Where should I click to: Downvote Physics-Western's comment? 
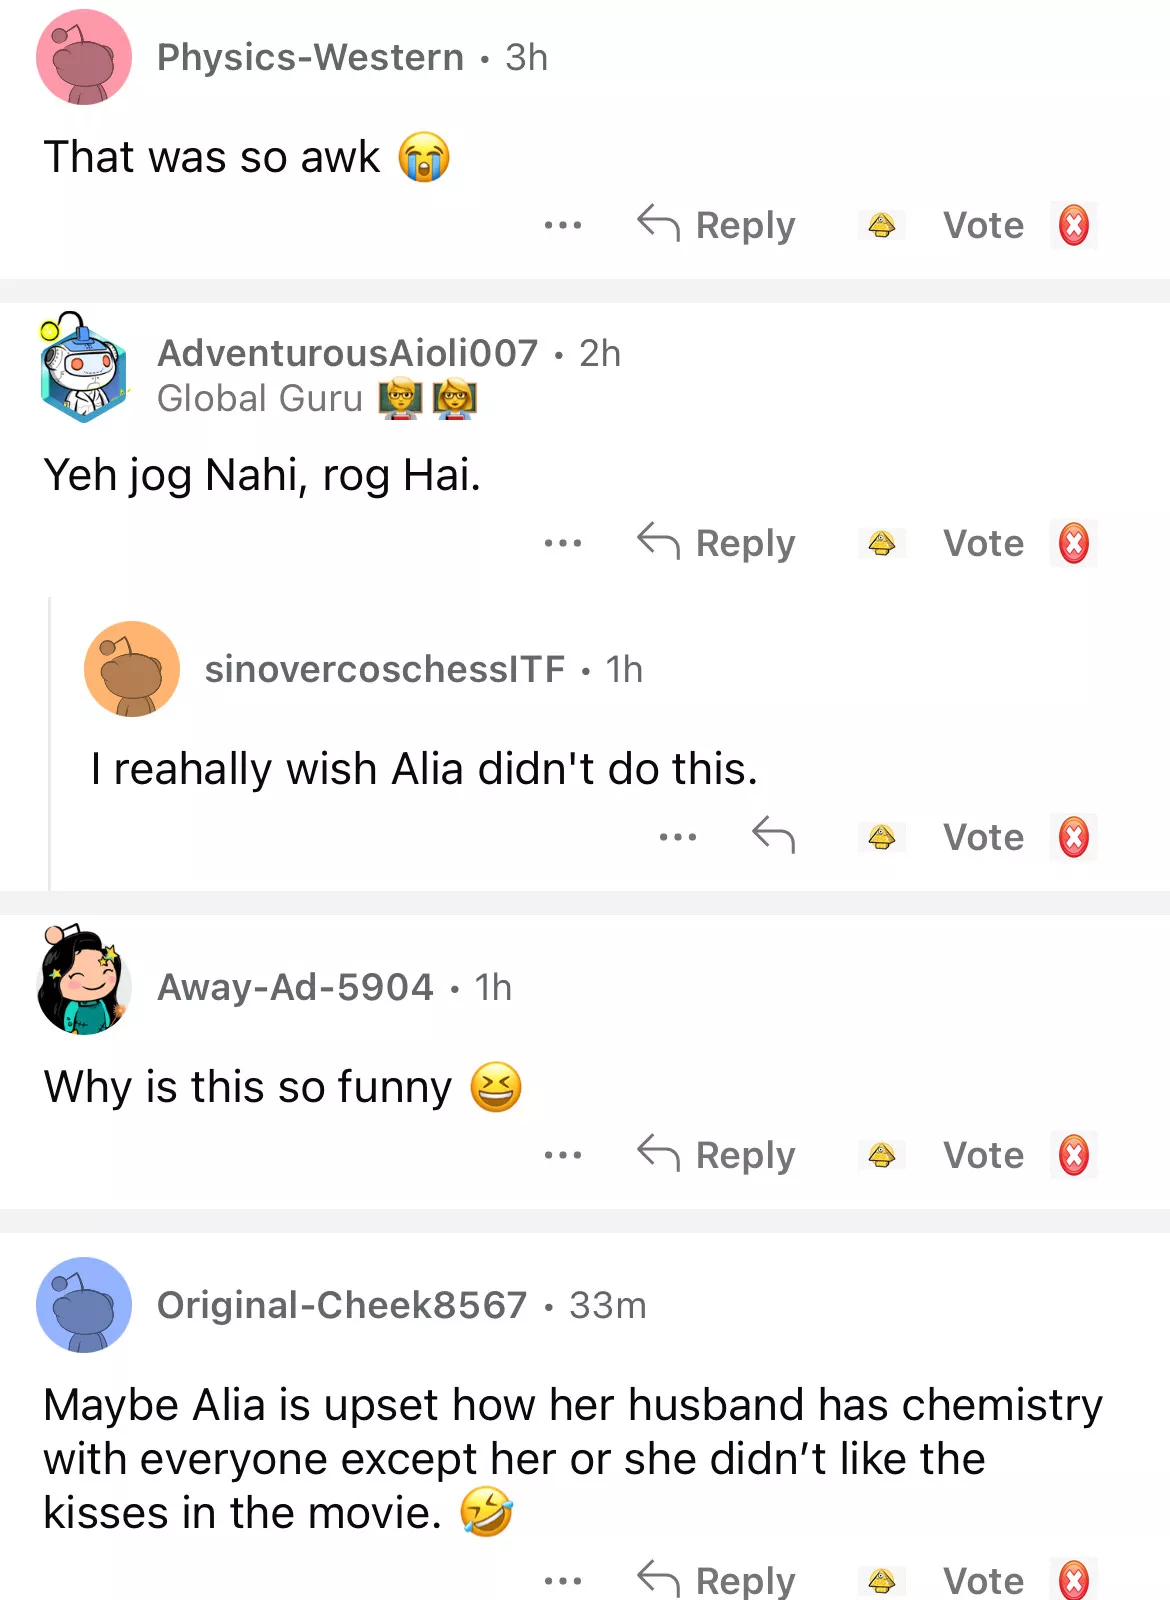point(1073,226)
